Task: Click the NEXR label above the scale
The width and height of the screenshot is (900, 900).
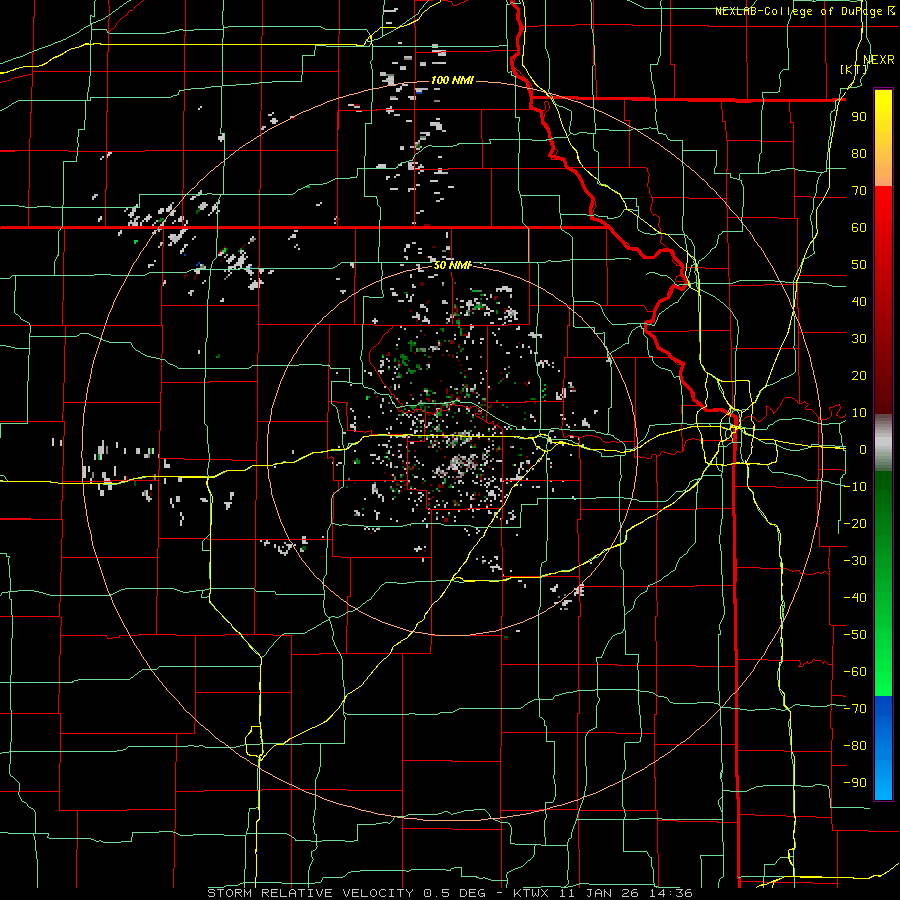Action: click(x=878, y=60)
